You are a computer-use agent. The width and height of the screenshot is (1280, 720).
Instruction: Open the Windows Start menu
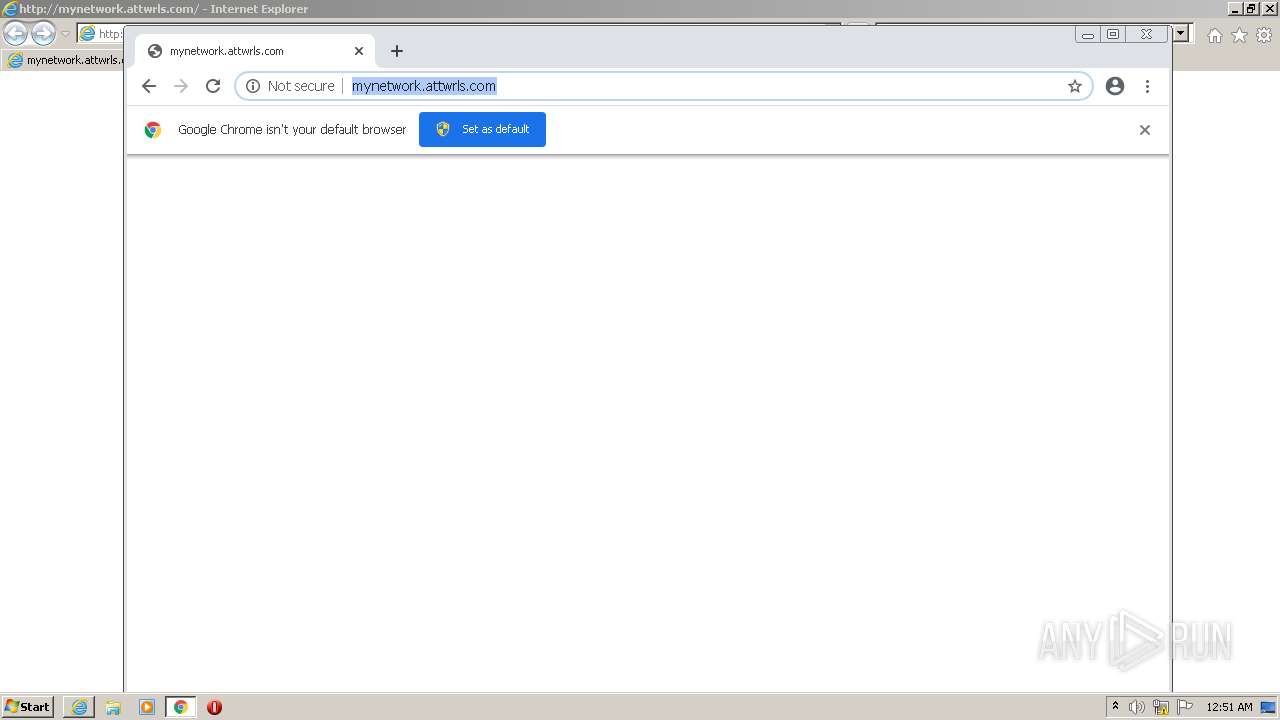click(x=27, y=707)
